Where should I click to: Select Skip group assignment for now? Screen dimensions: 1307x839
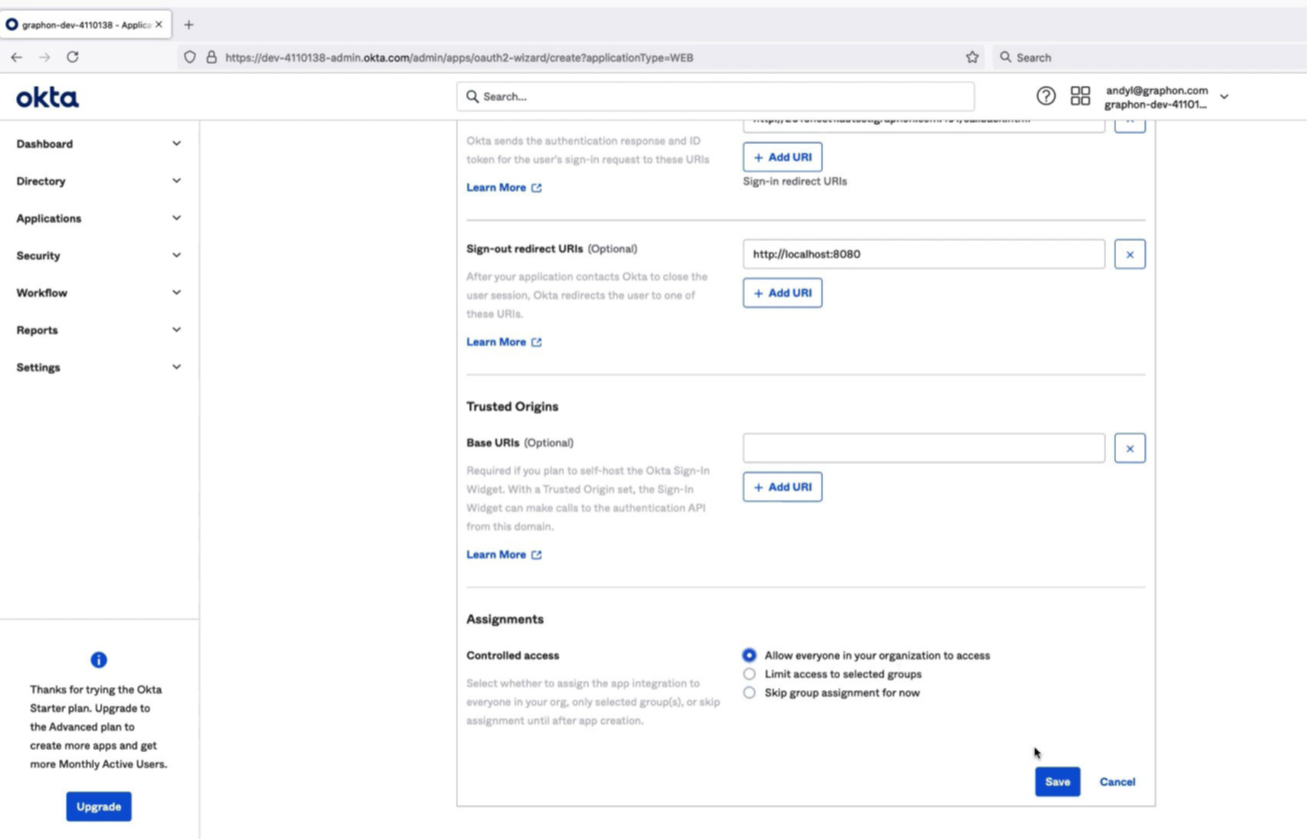[749, 692]
